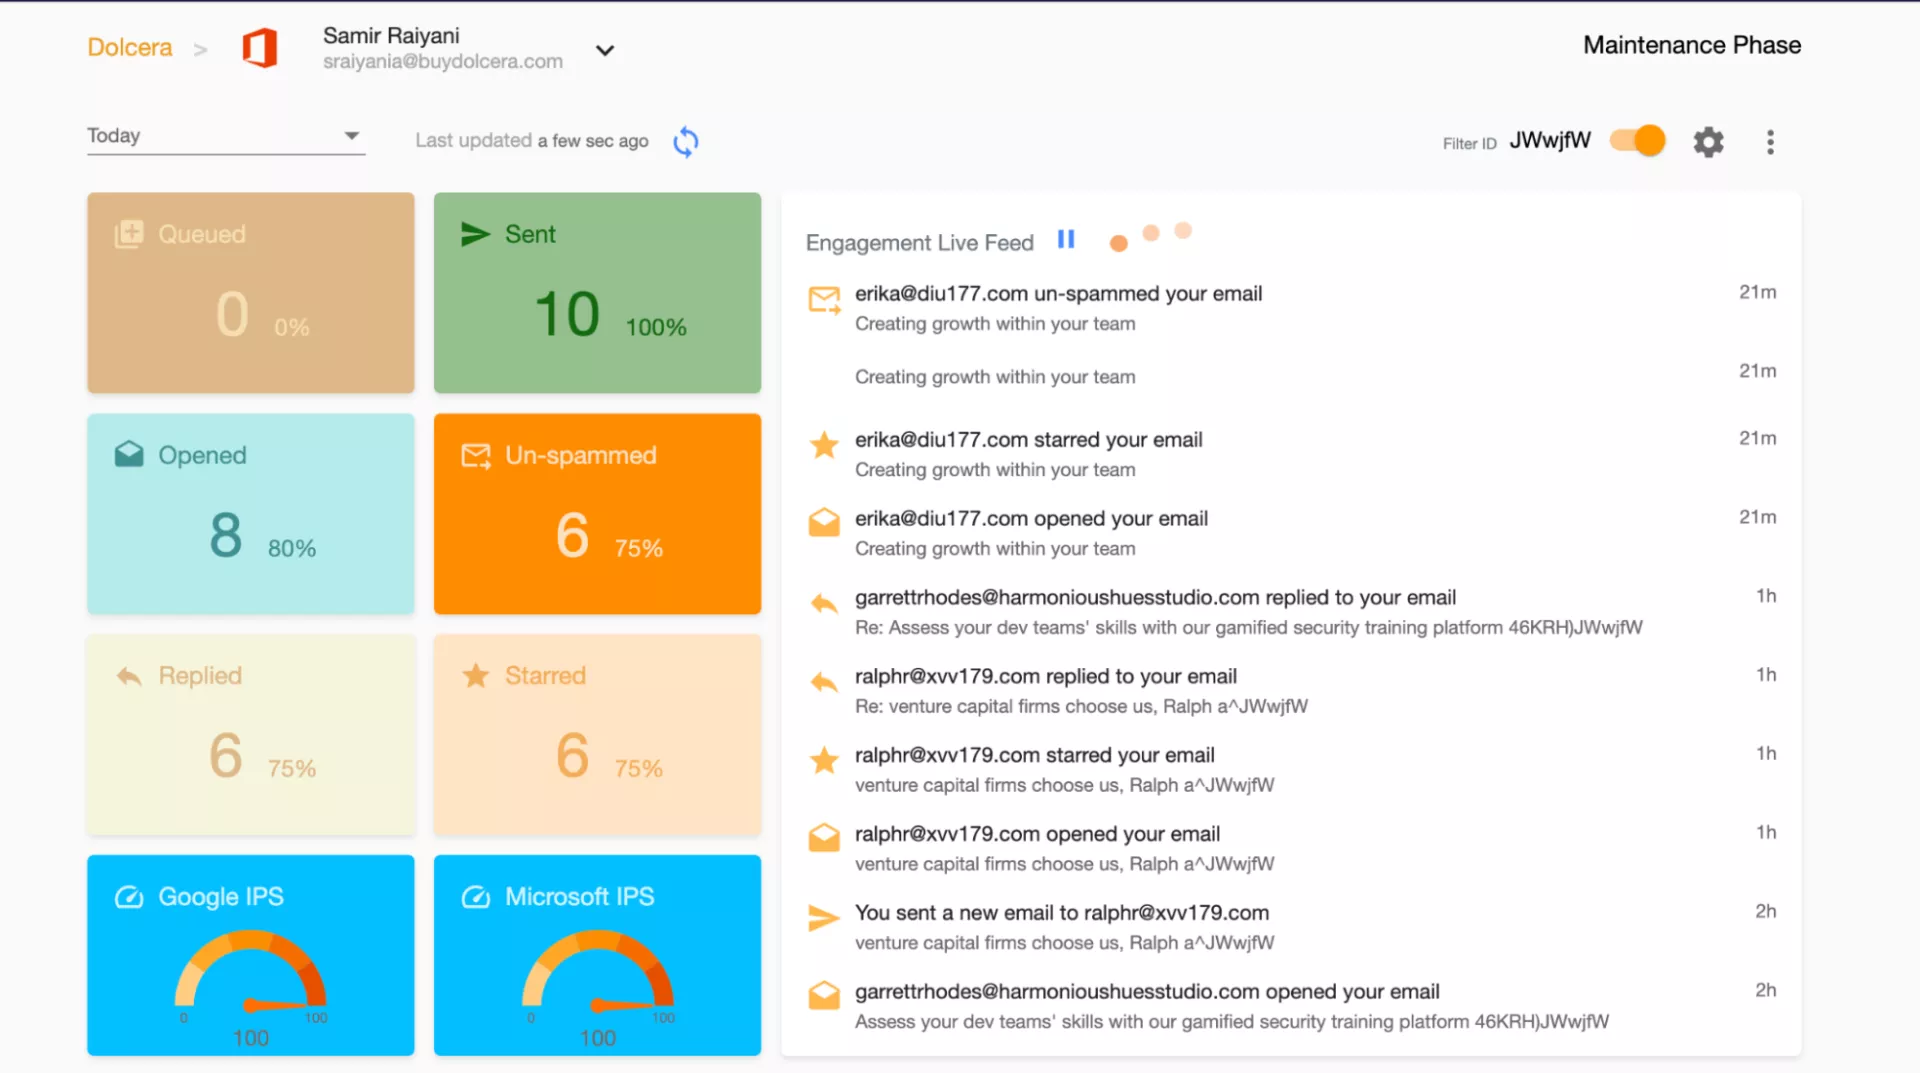The image size is (1920, 1073).
Task: Expand the Samir Raiyani account dropdown
Action: click(x=605, y=50)
